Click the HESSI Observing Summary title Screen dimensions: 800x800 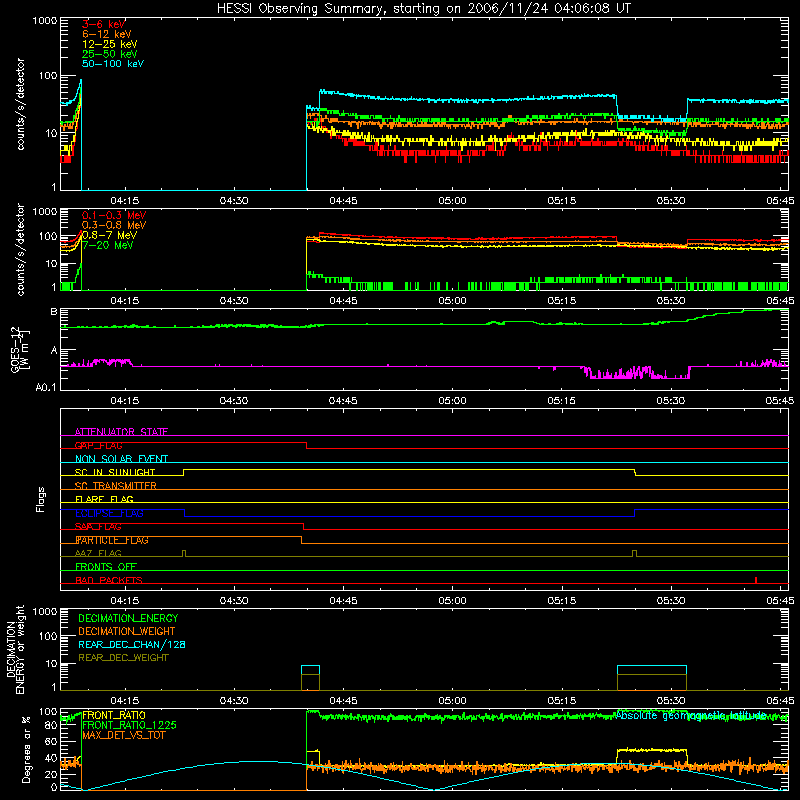pyautogui.click(x=423, y=9)
